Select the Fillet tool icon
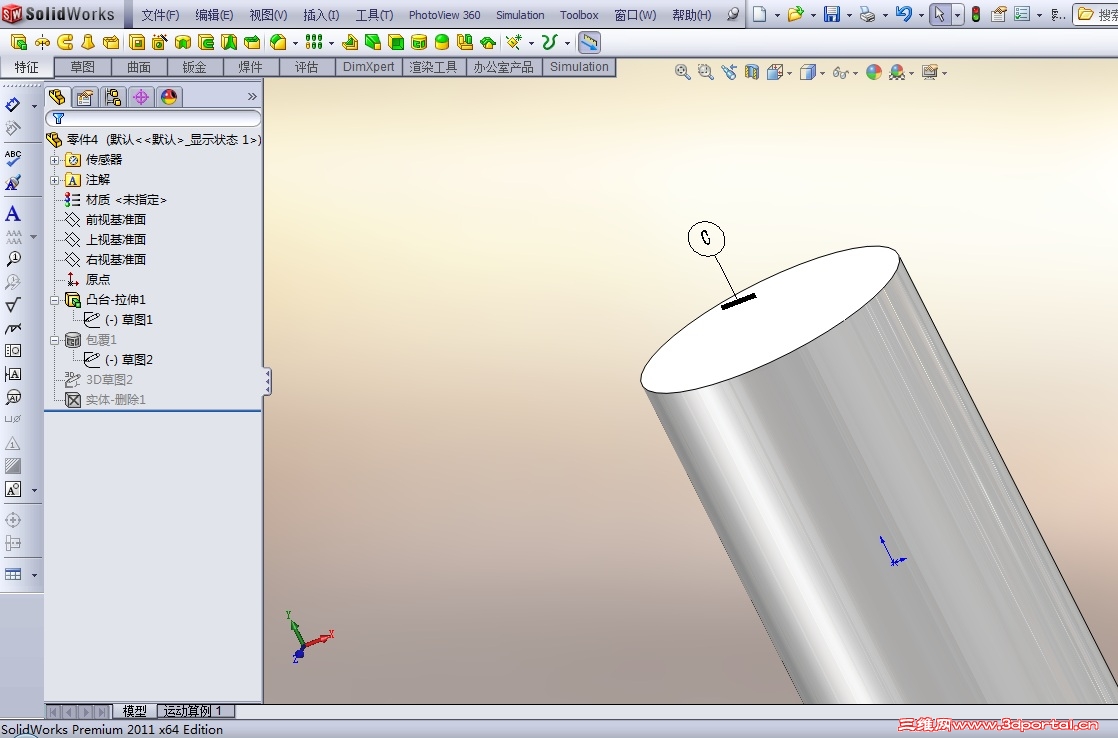Image resolution: width=1118 pixels, height=738 pixels. click(278, 43)
